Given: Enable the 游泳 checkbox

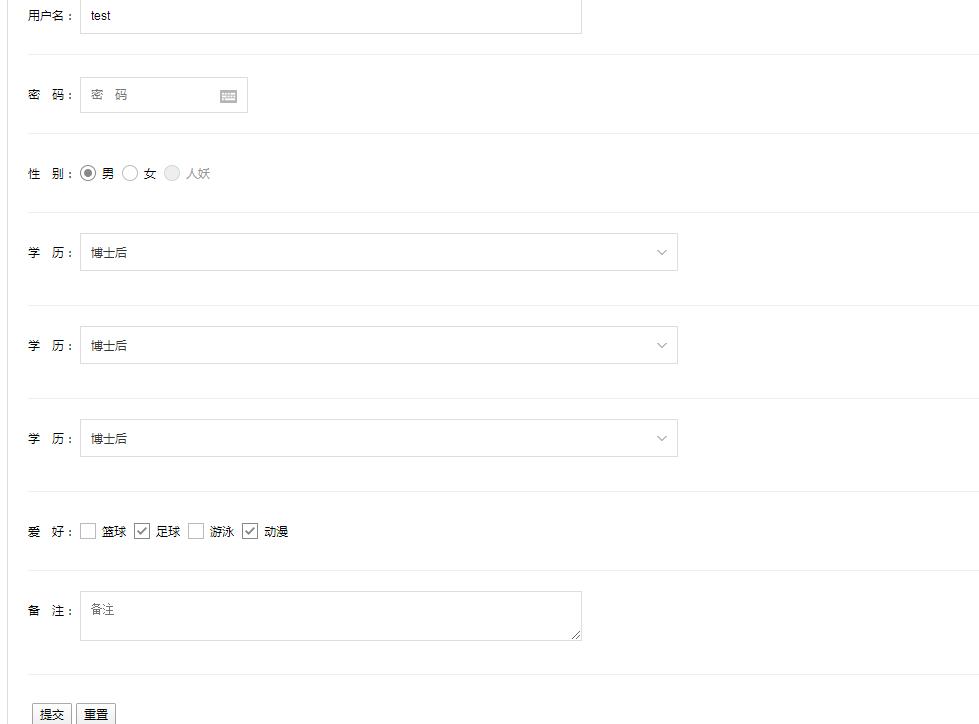Looking at the screenshot, I should [196, 531].
